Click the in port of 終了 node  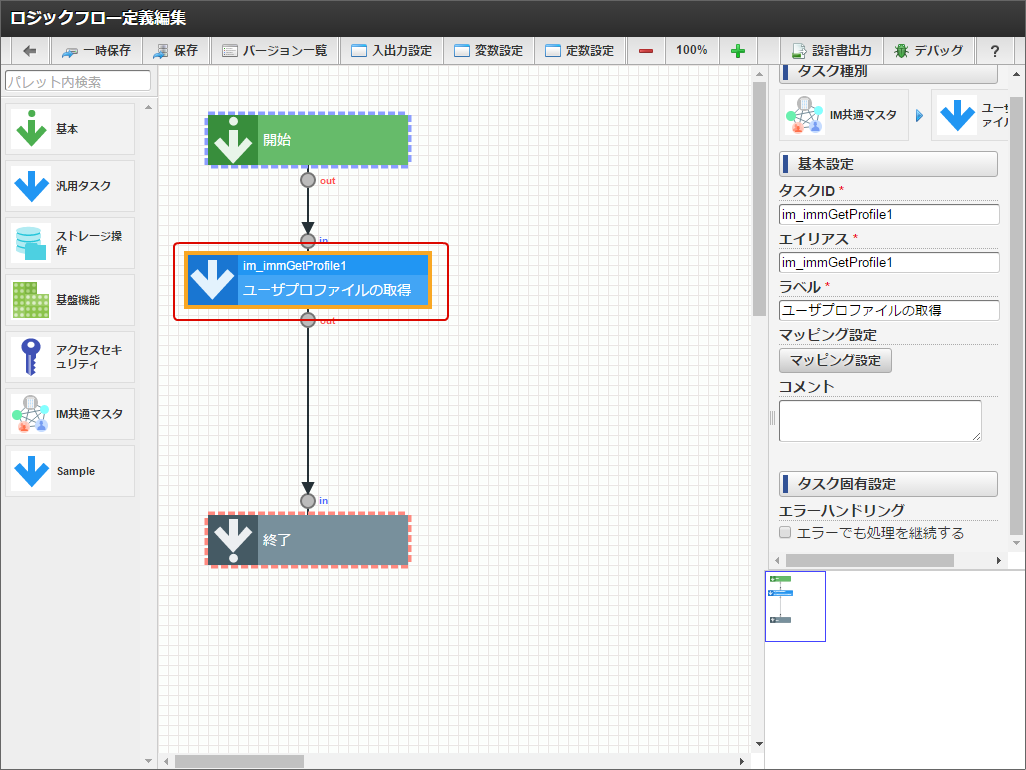point(308,501)
